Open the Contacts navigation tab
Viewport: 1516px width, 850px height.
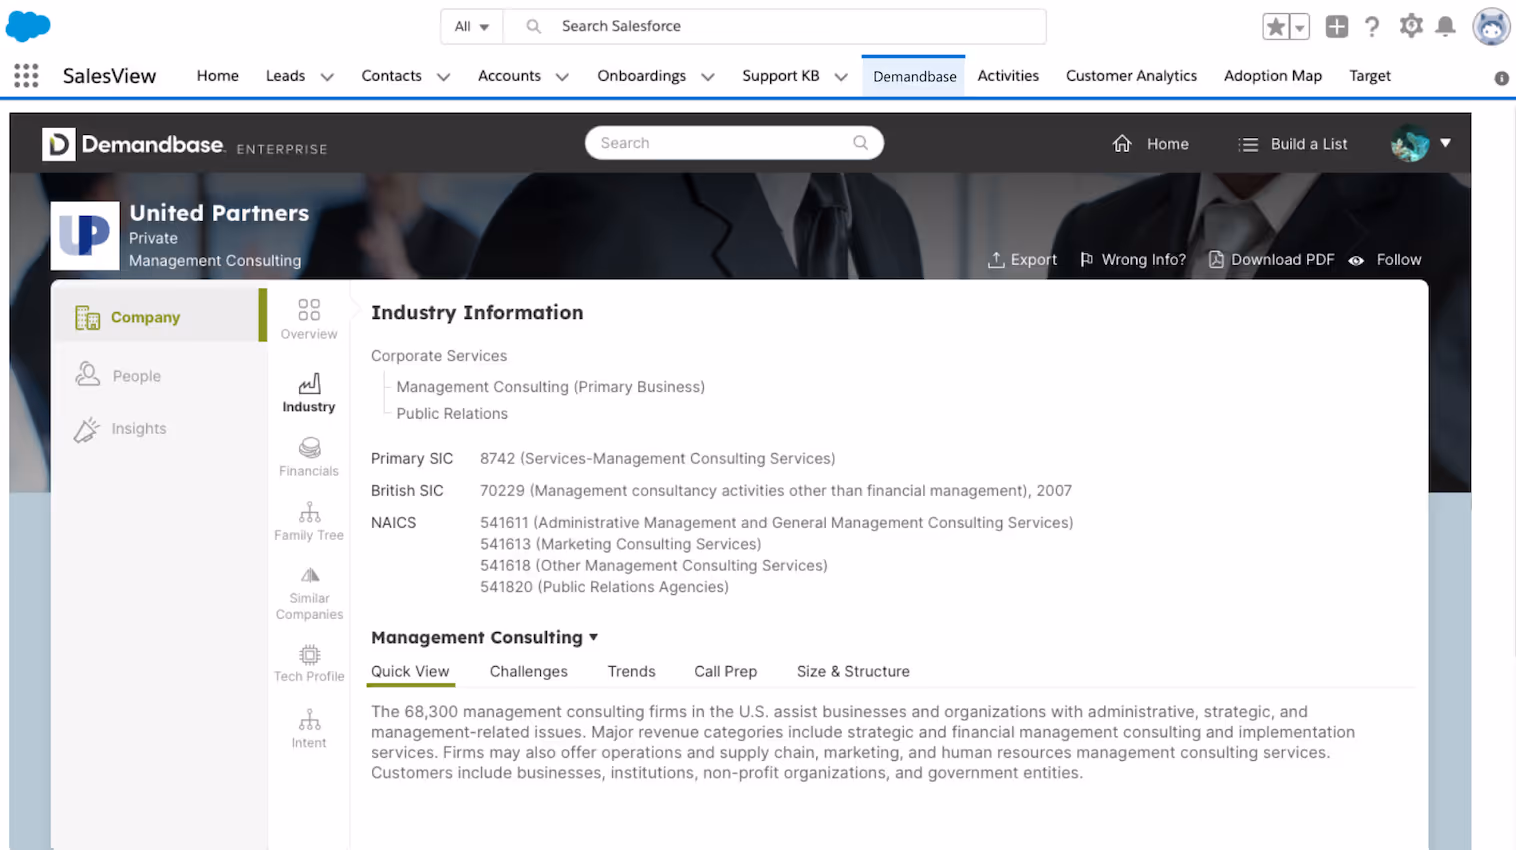391,76
